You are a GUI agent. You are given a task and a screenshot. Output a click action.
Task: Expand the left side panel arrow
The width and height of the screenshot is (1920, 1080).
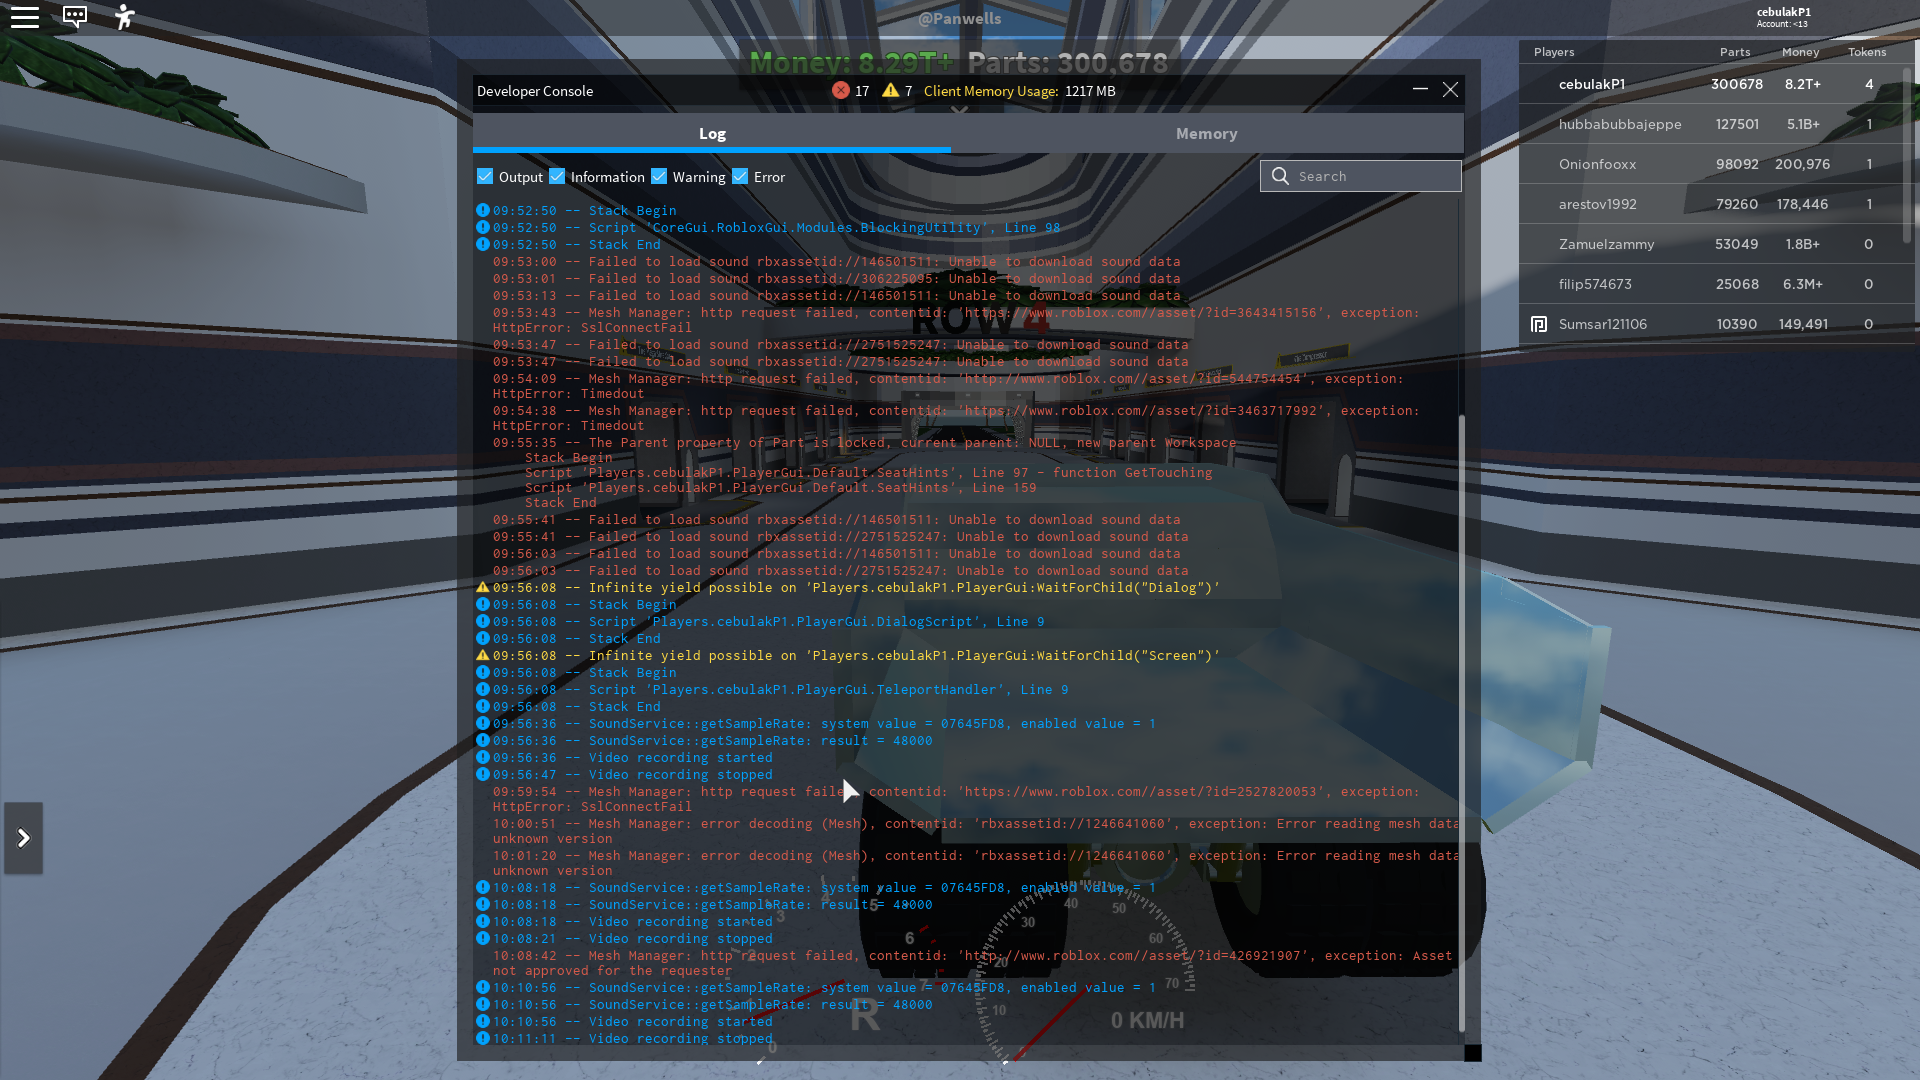(x=23, y=838)
